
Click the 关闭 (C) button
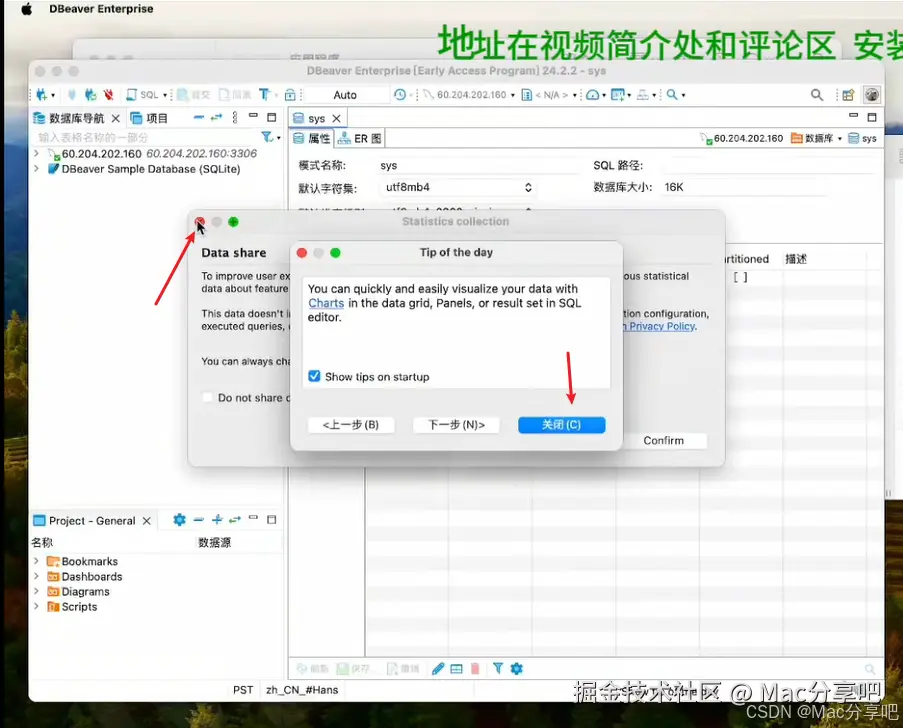pos(561,424)
